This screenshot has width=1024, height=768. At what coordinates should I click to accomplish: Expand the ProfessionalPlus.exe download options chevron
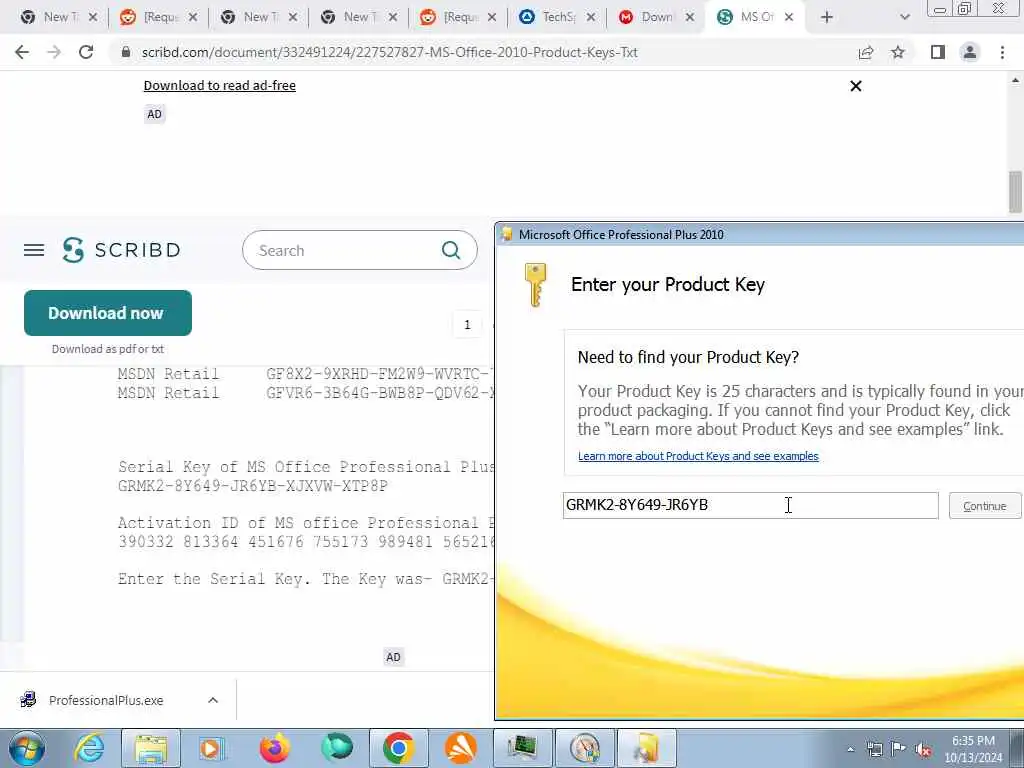click(x=213, y=700)
